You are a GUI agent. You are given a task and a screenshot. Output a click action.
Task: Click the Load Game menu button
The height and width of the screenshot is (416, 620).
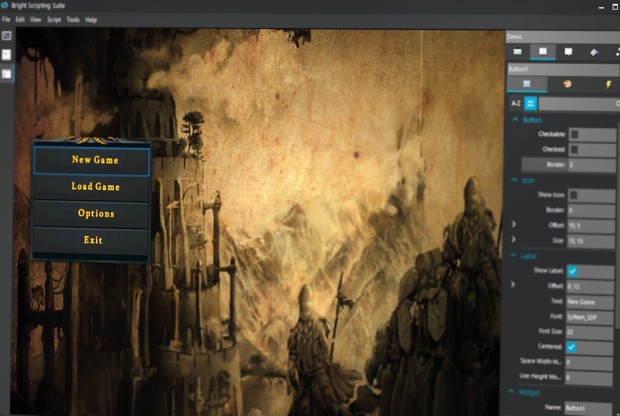tap(91, 187)
